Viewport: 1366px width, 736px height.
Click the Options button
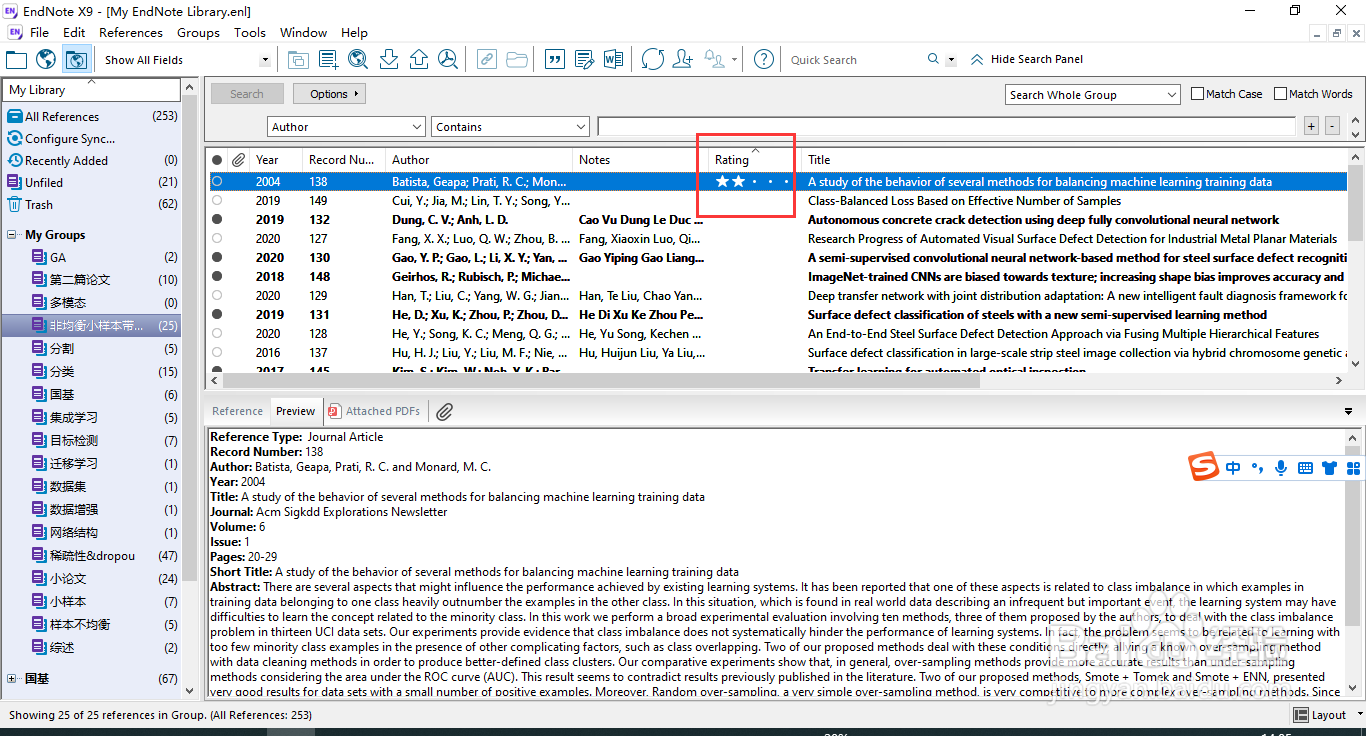tap(329, 94)
